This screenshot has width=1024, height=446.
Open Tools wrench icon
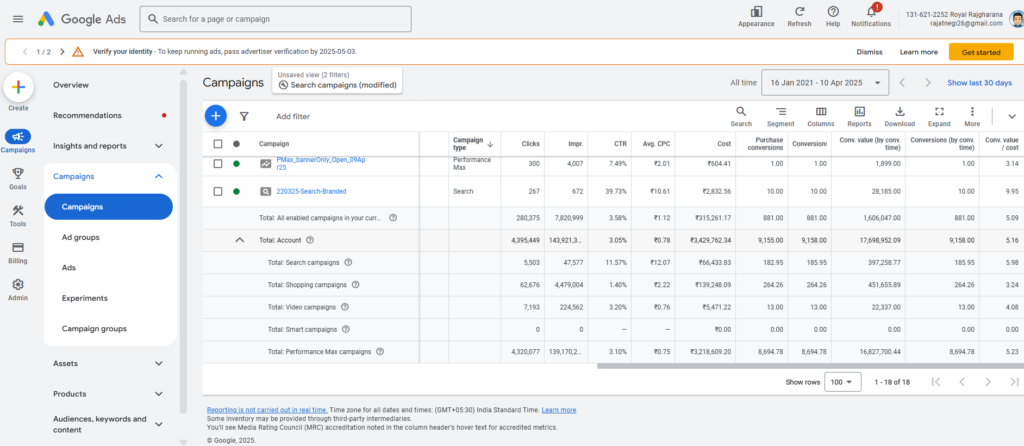[x=18, y=210]
